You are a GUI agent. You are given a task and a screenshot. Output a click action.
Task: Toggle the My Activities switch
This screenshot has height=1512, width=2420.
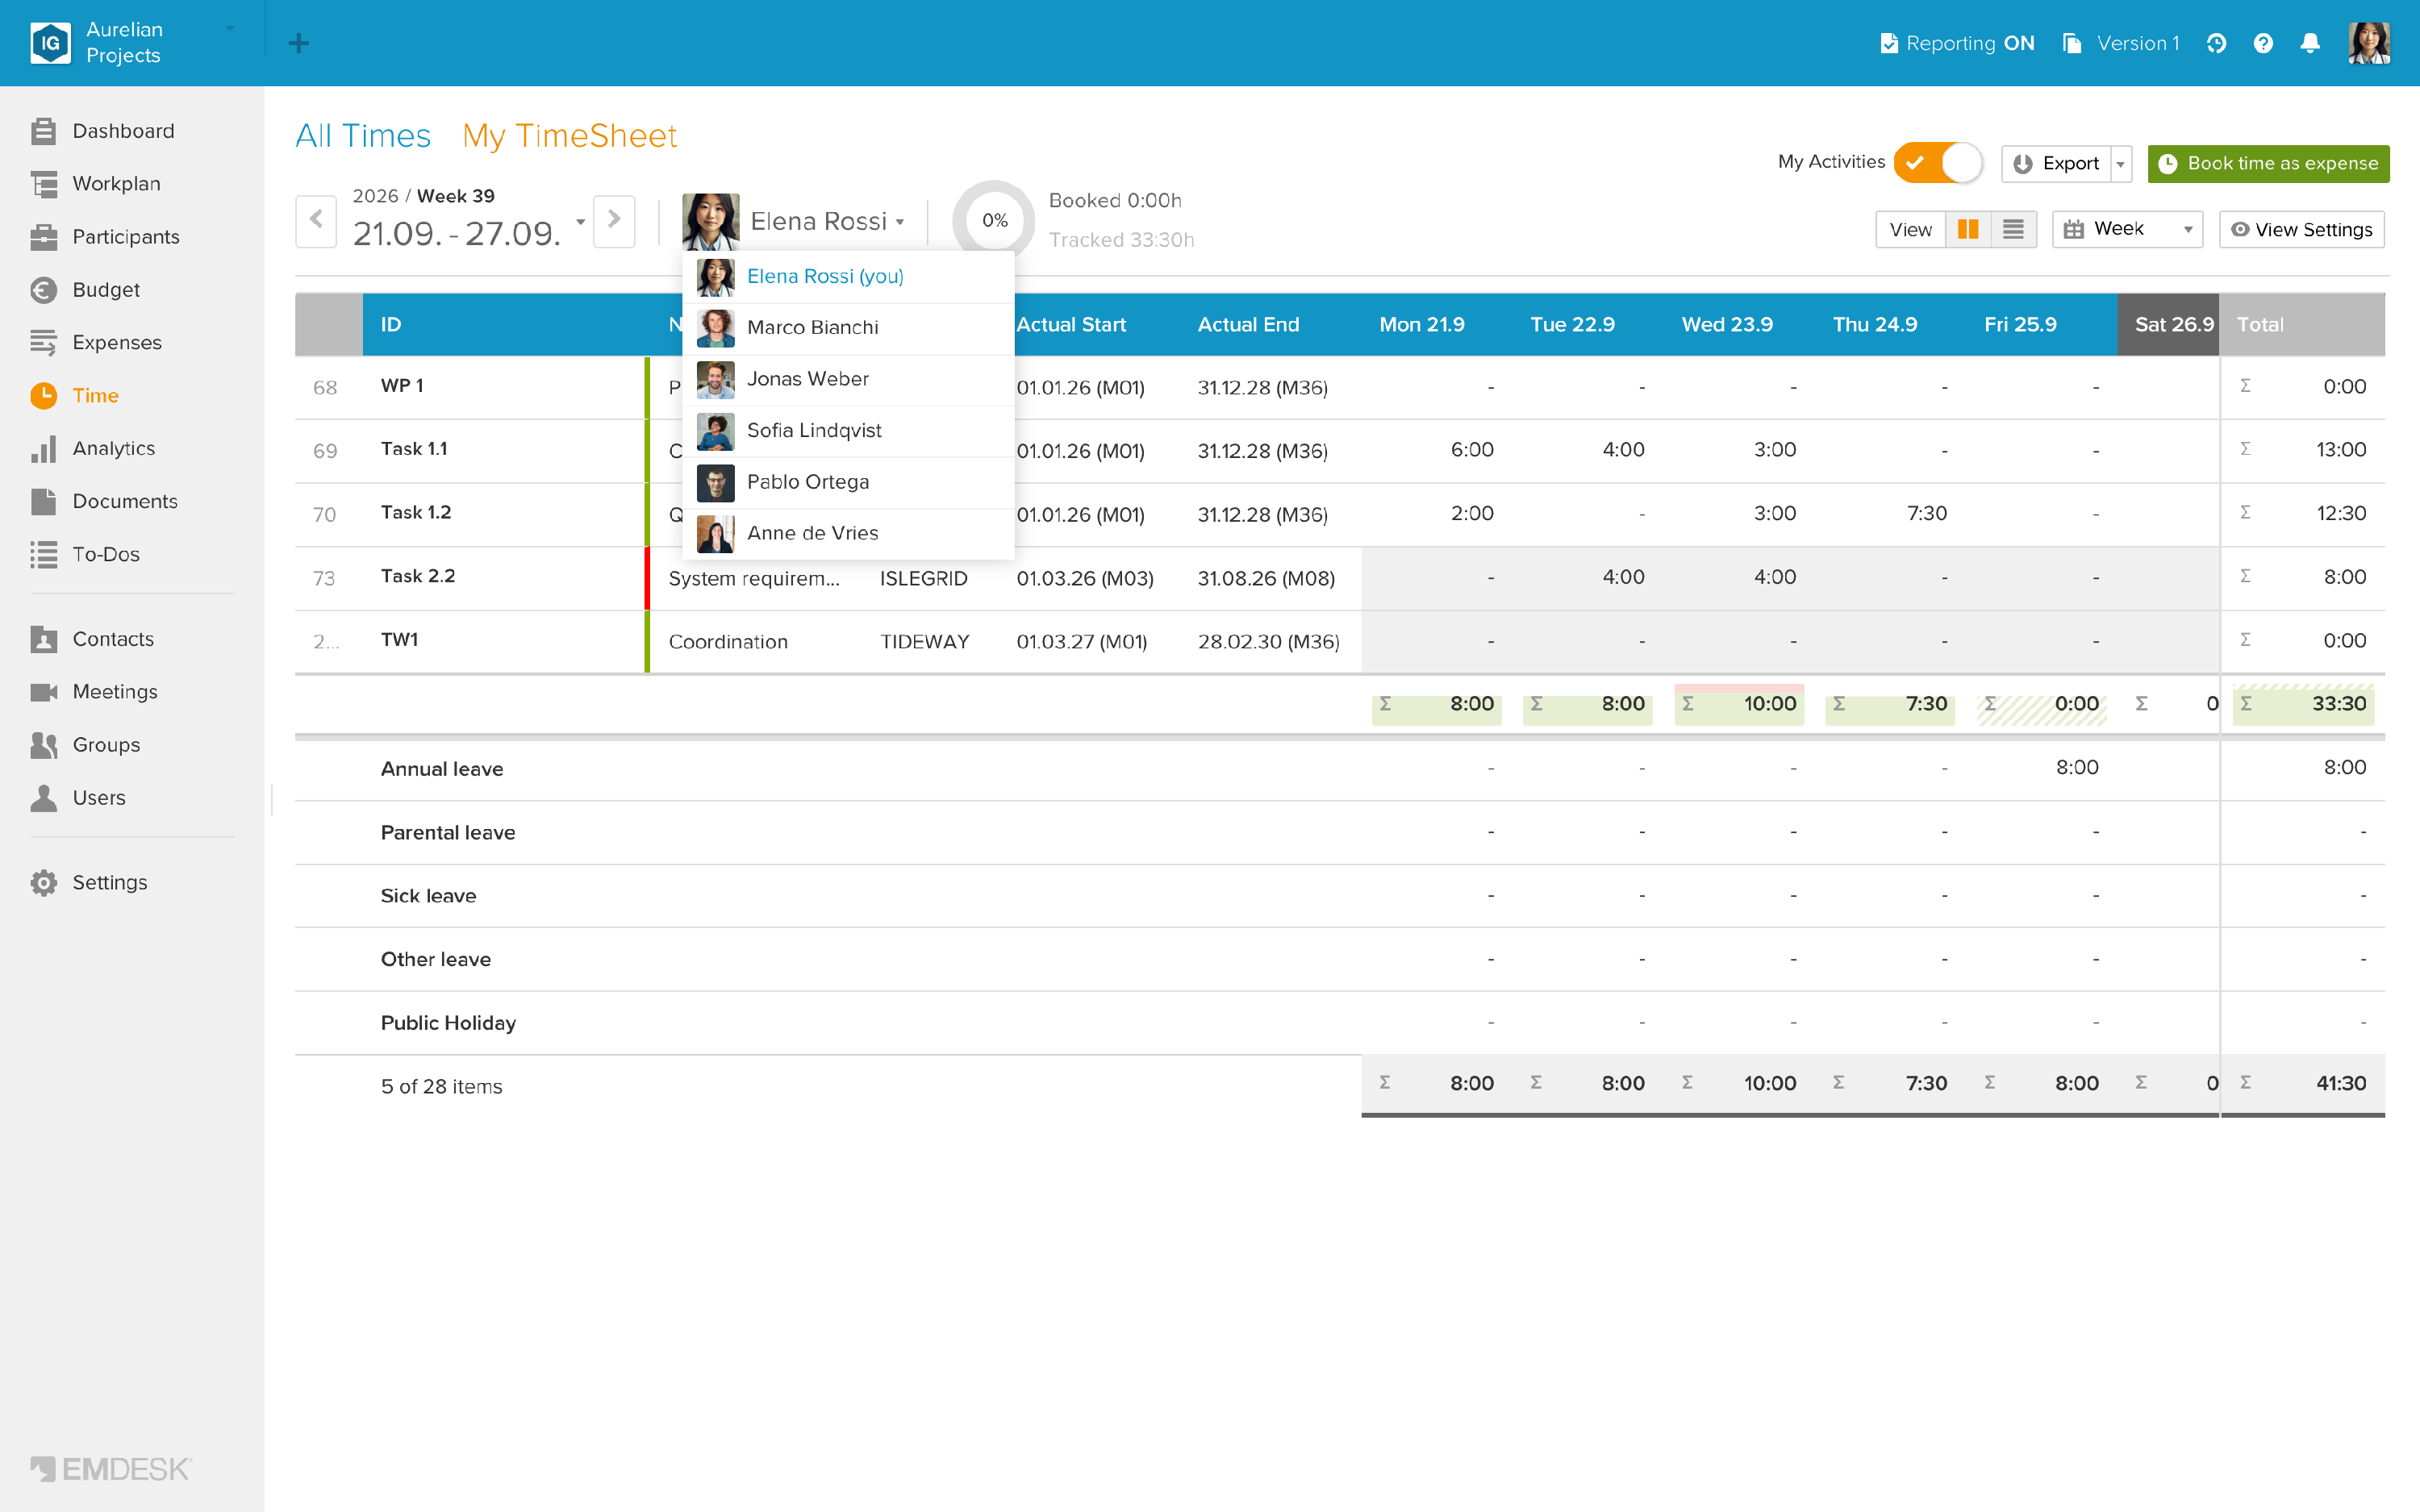[x=1938, y=163]
